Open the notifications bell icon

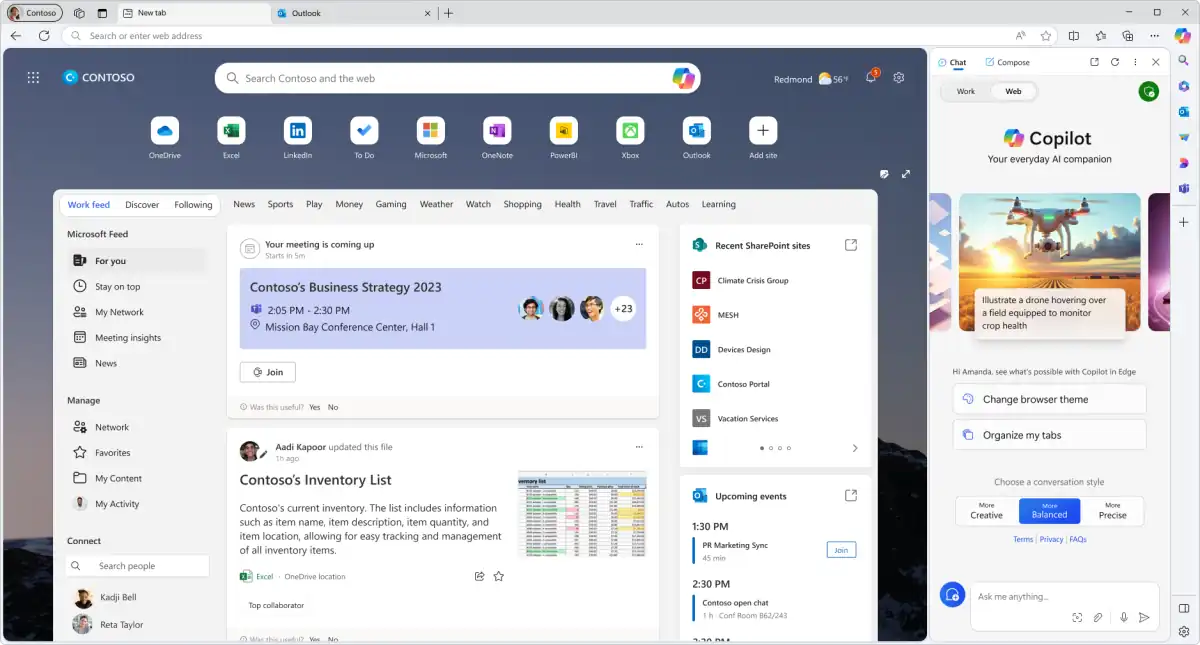[871, 77]
